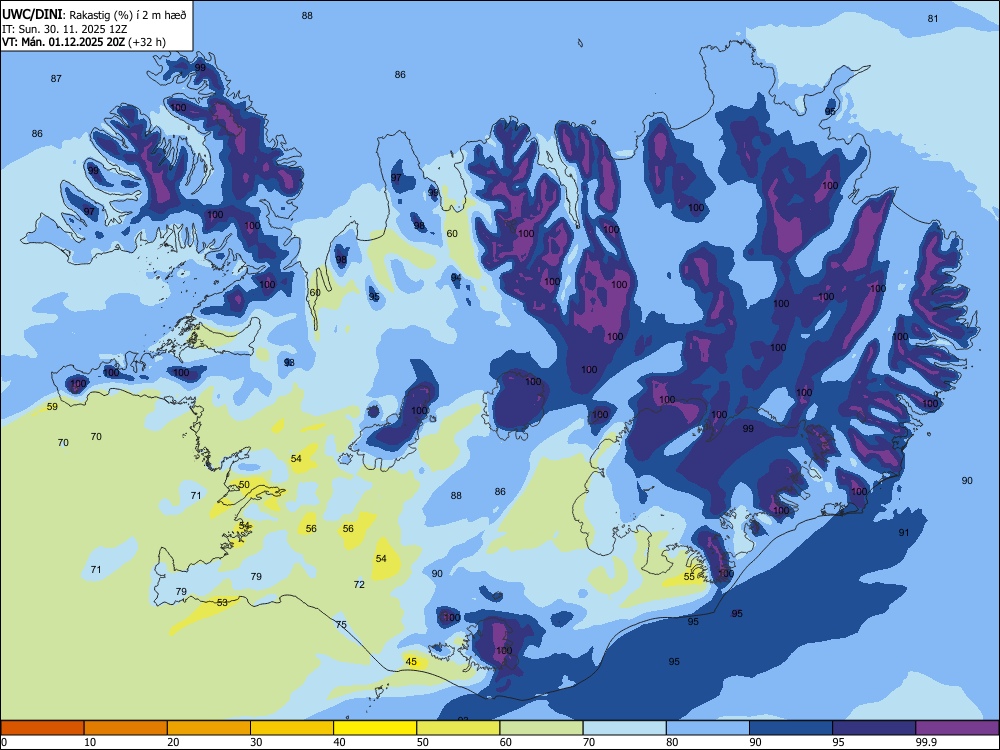
Task: Click the '0' legend tick label
Action: pos(4,742)
